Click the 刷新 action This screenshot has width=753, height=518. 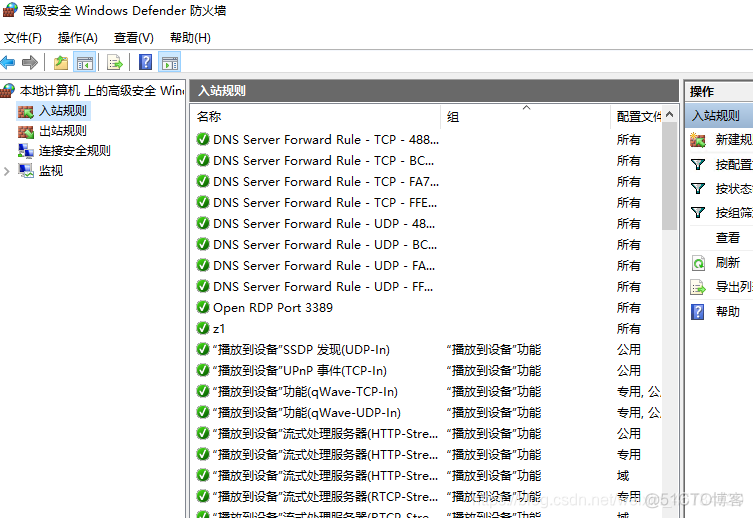728,263
